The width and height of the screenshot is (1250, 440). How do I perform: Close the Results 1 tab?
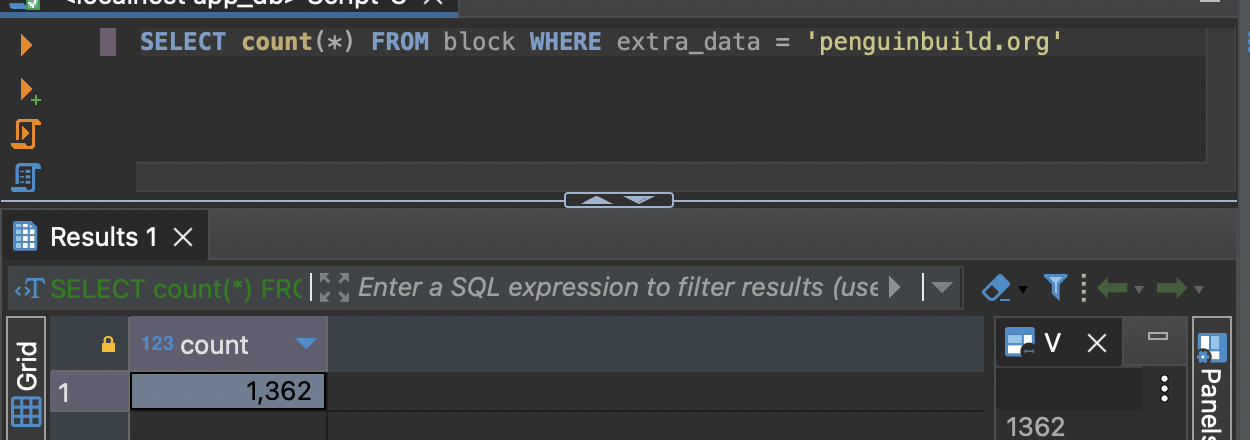[x=182, y=237]
